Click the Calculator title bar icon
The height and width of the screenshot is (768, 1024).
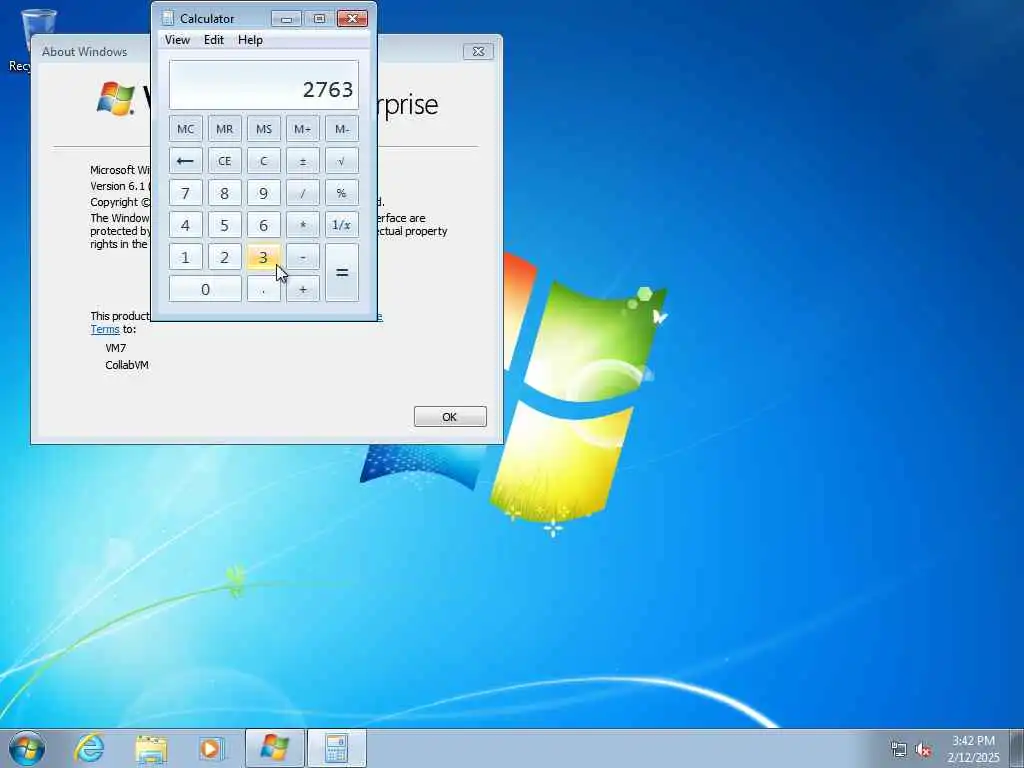tap(168, 18)
